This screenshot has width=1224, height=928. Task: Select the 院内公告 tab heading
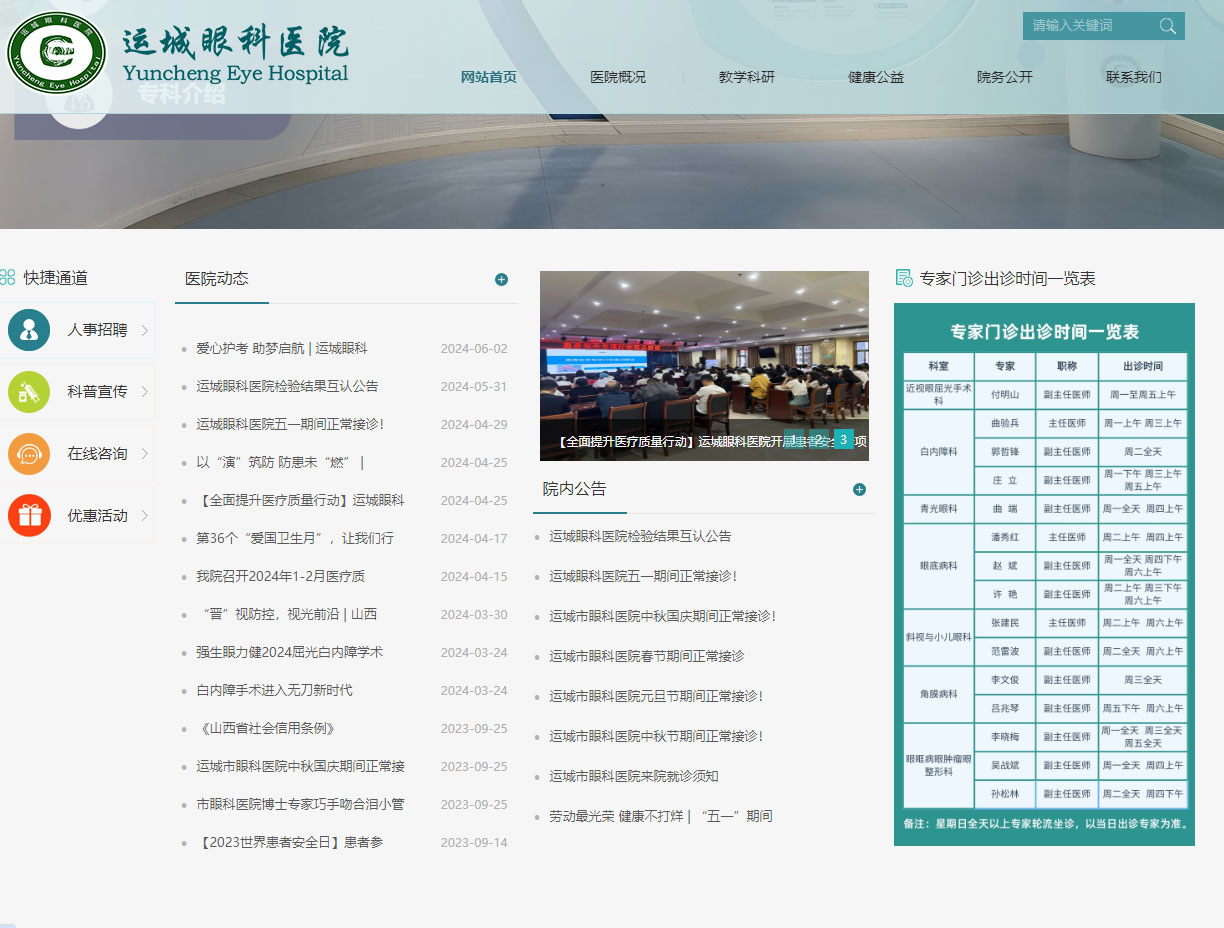pyautogui.click(x=575, y=489)
